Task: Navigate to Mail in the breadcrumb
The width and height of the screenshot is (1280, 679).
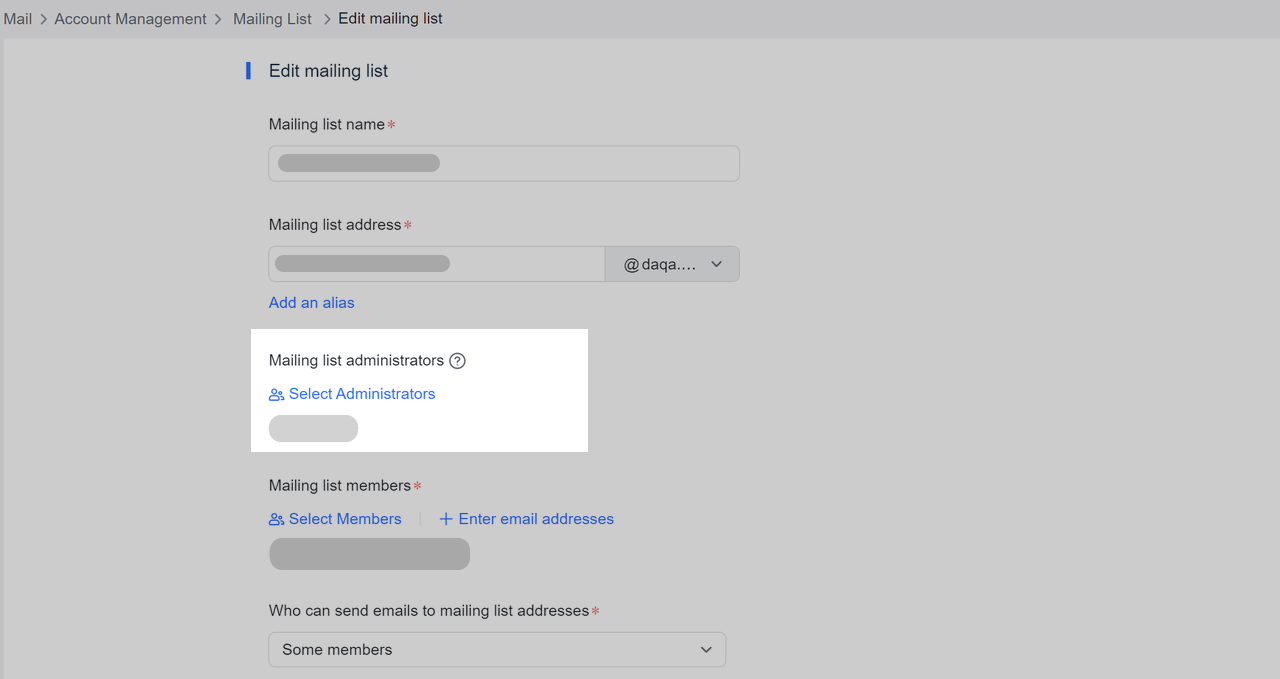Action: click(x=17, y=18)
